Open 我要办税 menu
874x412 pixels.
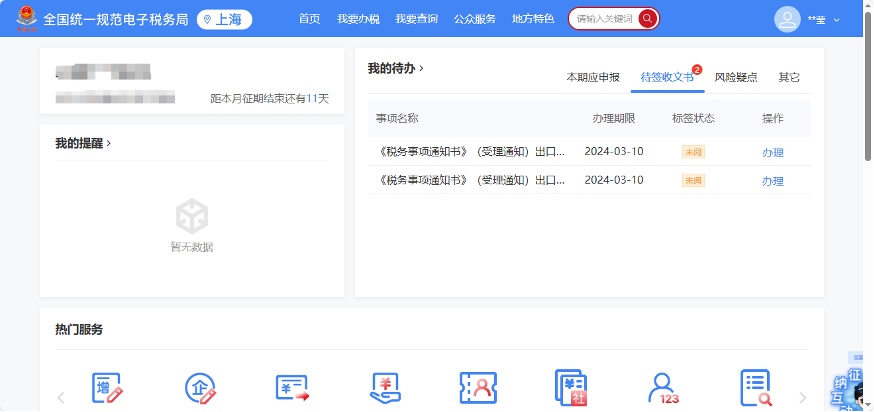tap(357, 19)
